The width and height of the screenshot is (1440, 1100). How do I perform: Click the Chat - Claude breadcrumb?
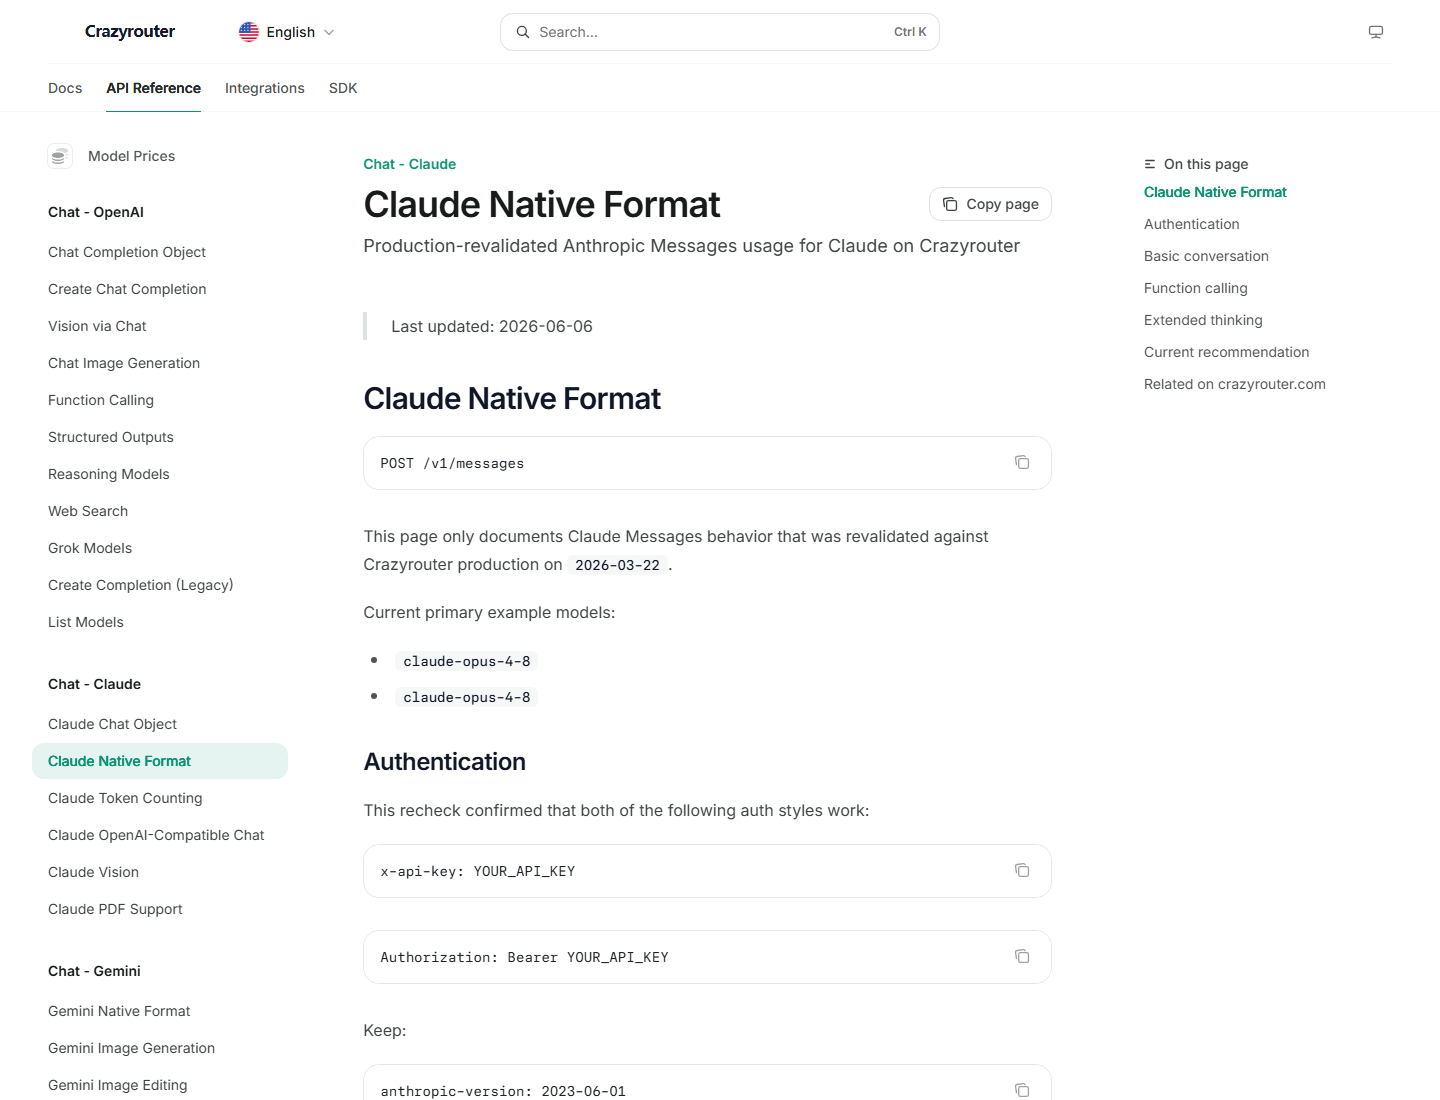point(410,164)
